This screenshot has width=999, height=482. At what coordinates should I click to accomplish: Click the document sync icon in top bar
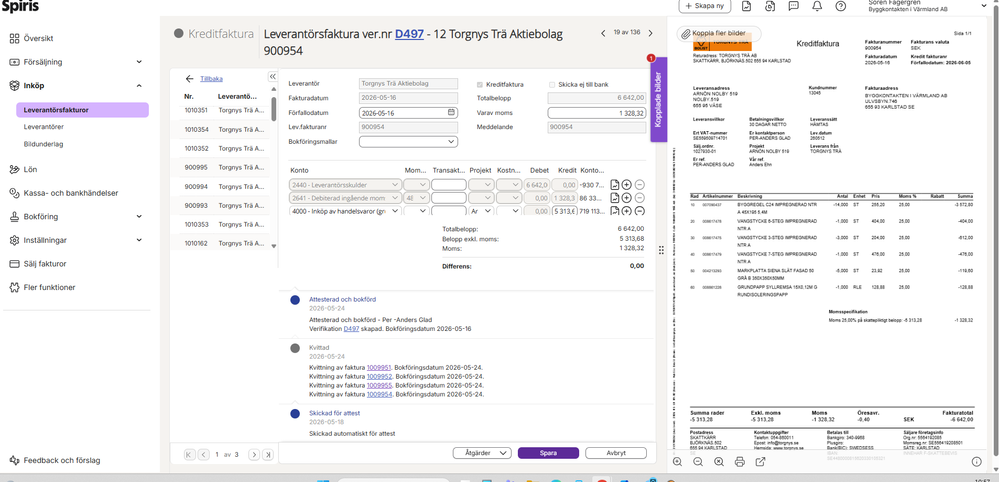pyautogui.click(x=770, y=6)
